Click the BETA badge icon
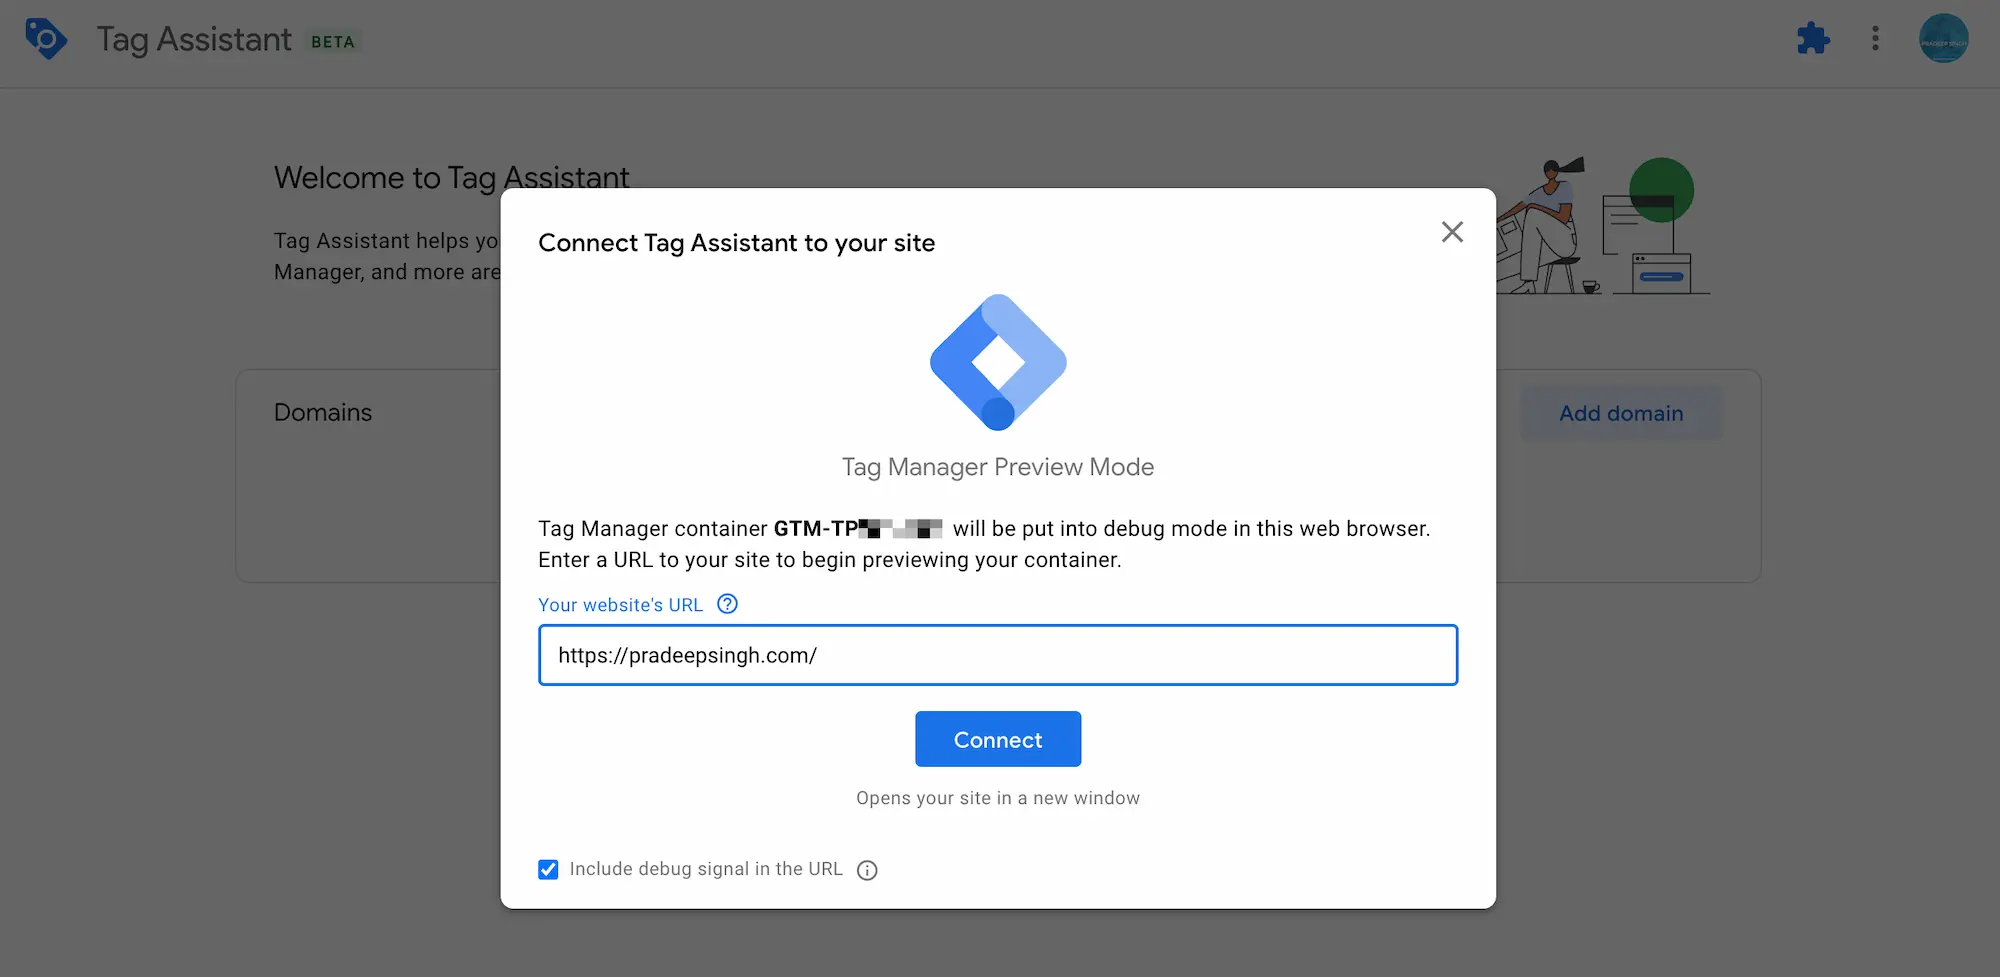The width and height of the screenshot is (2000, 977). (x=331, y=41)
